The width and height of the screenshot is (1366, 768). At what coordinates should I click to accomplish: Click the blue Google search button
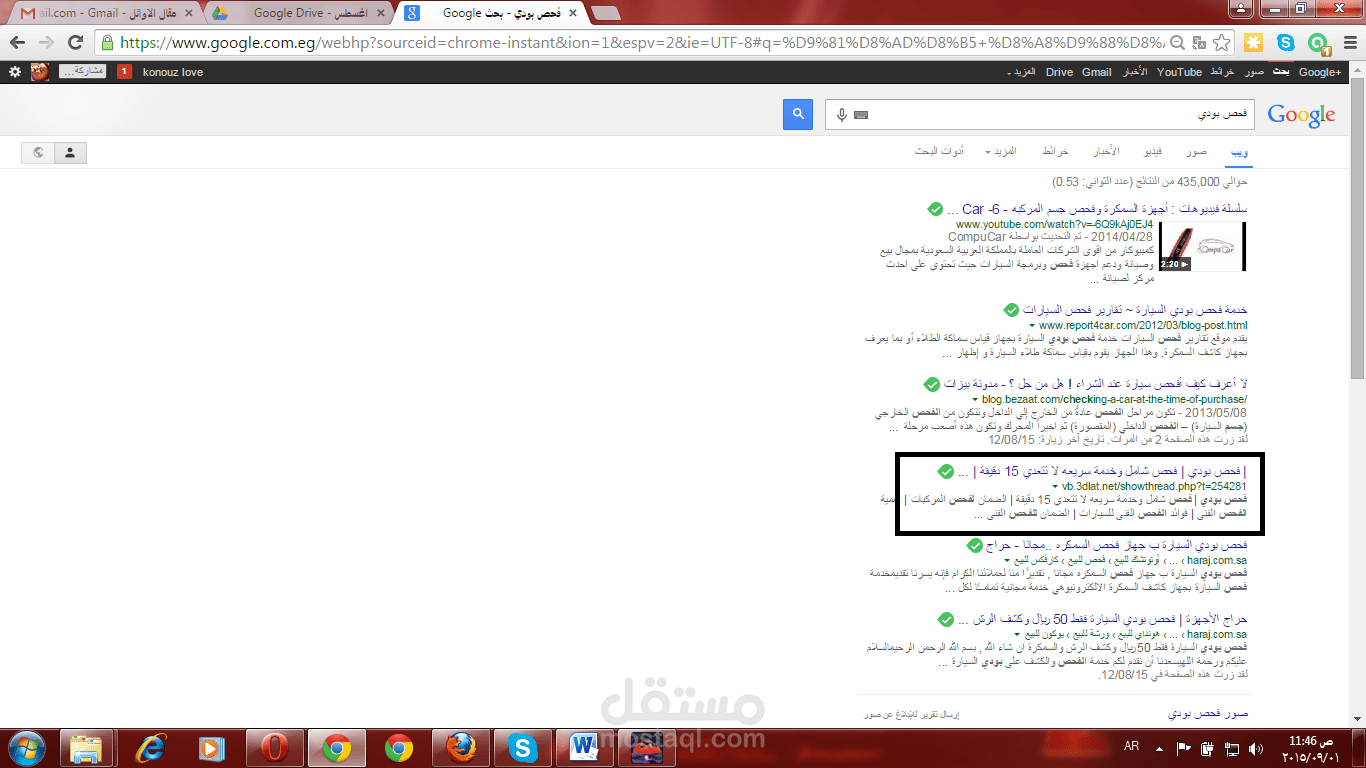[798, 115]
